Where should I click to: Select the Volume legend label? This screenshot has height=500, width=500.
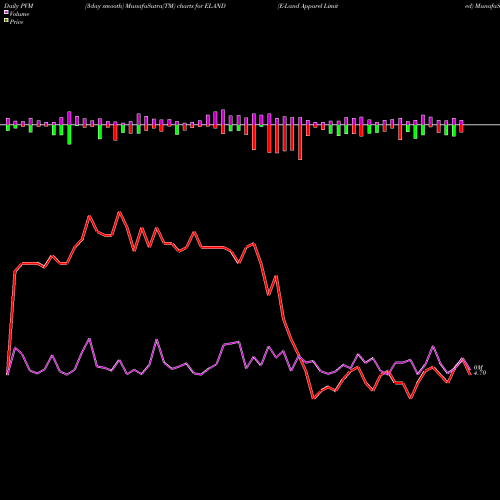(19, 14)
